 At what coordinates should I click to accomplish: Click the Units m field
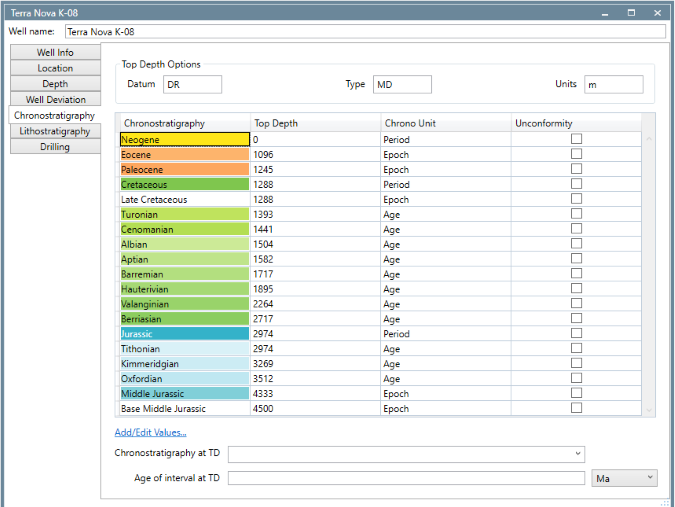click(x=613, y=84)
